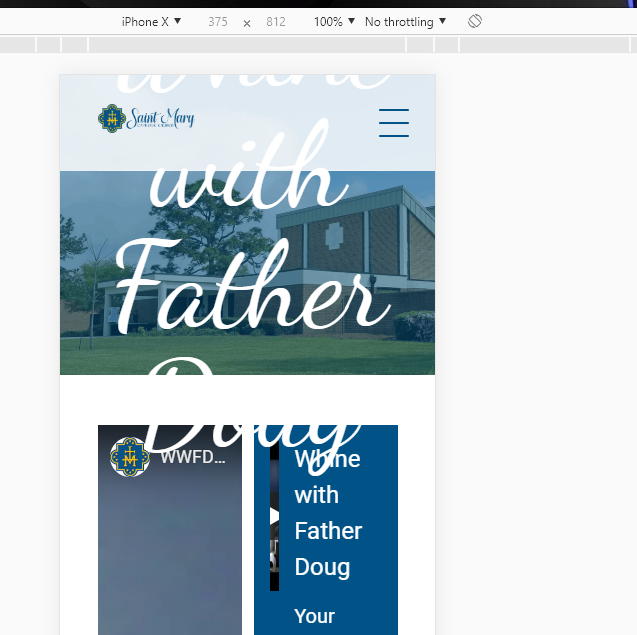637x635 pixels.
Task: Open the hamburger navigation menu
Action: (x=394, y=123)
